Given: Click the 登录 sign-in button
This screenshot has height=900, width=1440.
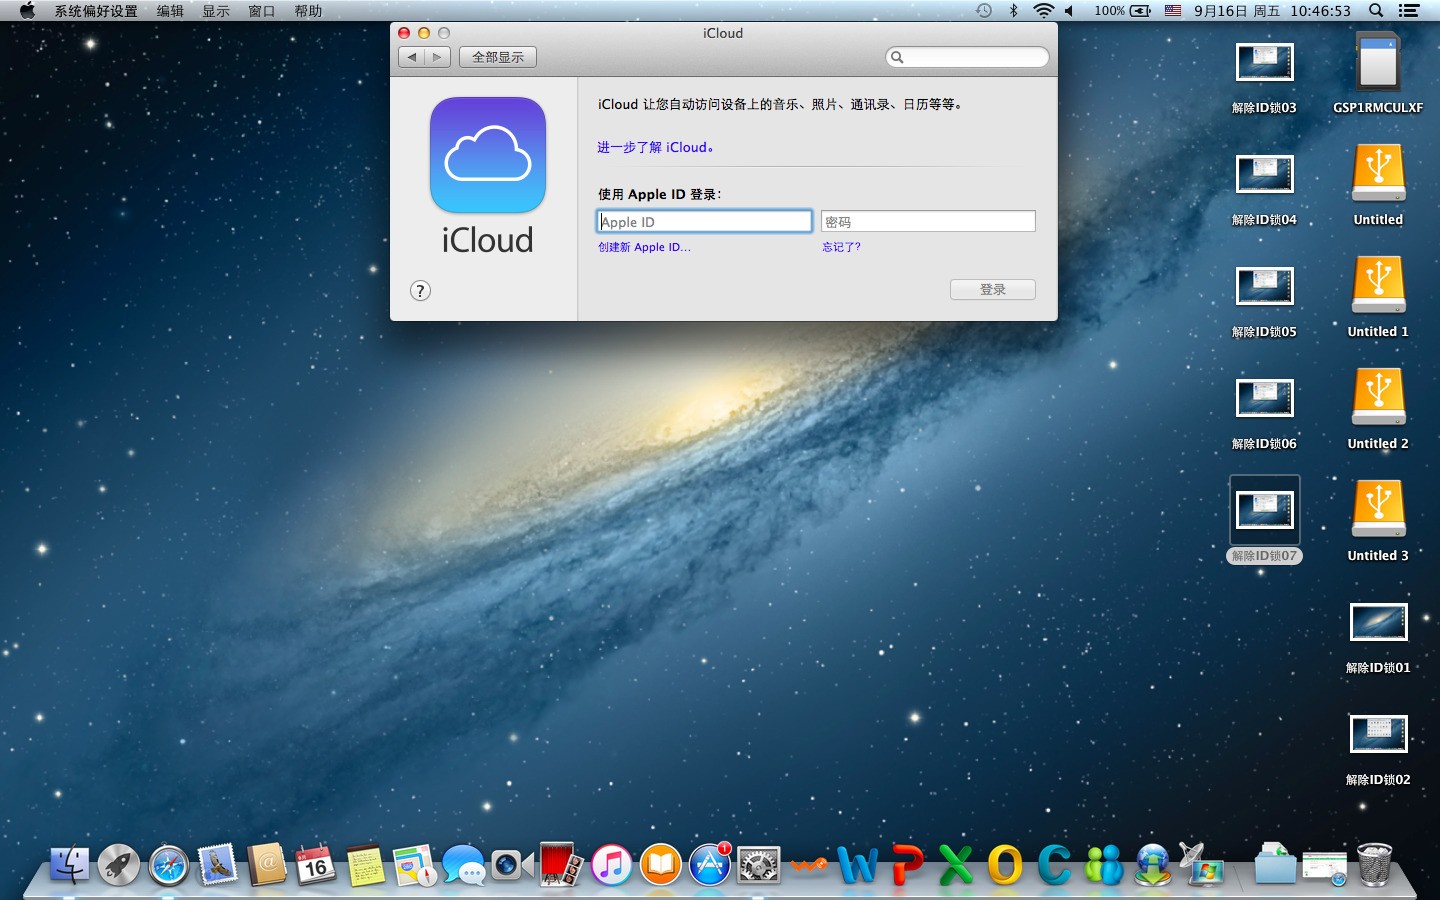Looking at the screenshot, I should [993, 289].
